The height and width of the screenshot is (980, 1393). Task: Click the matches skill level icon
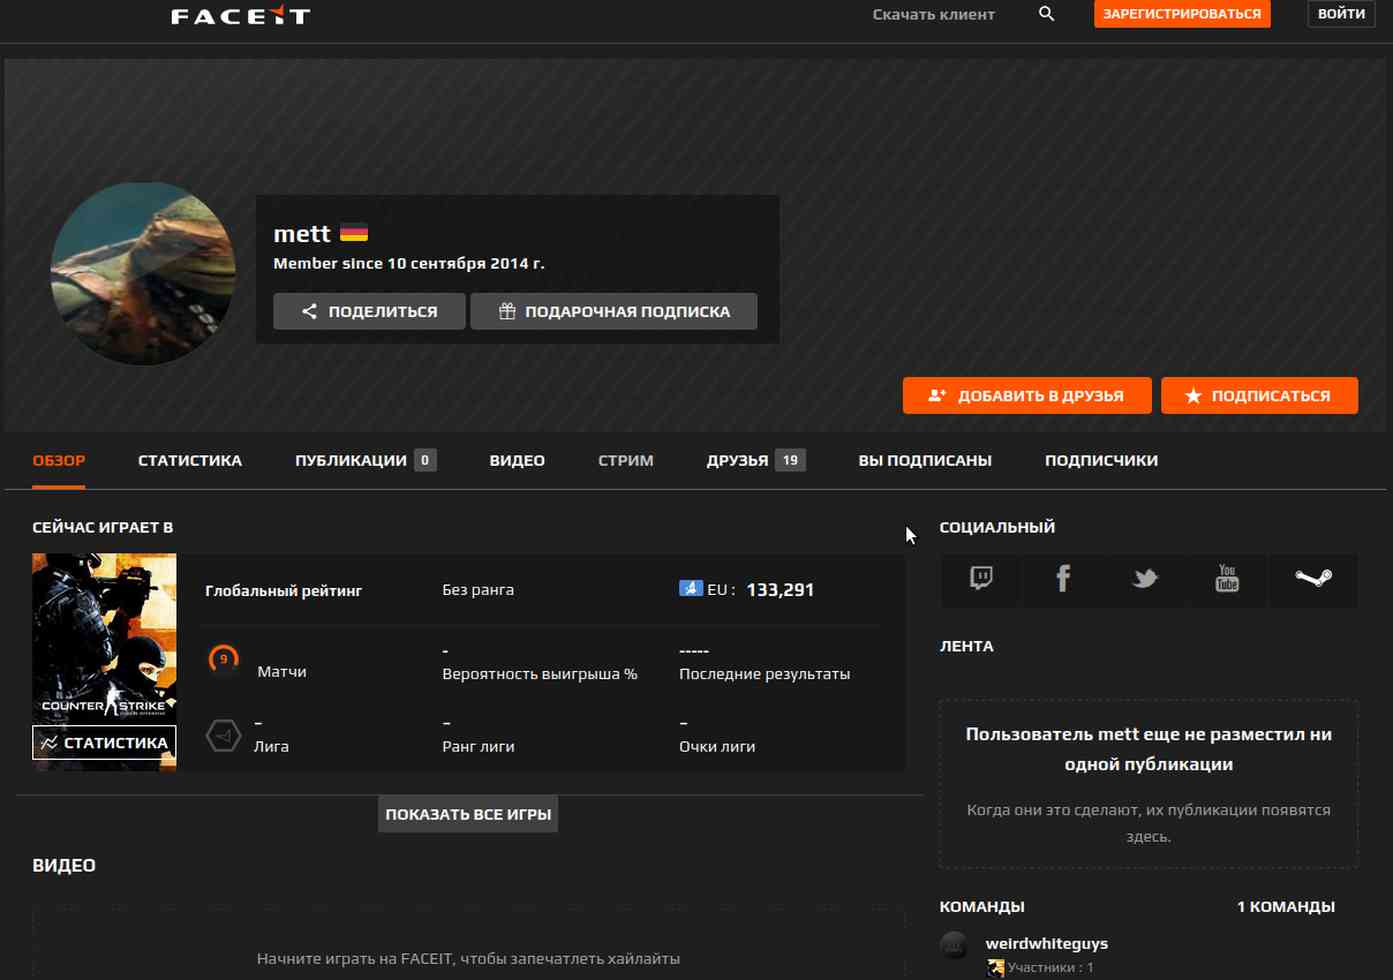tap(223, 660)
